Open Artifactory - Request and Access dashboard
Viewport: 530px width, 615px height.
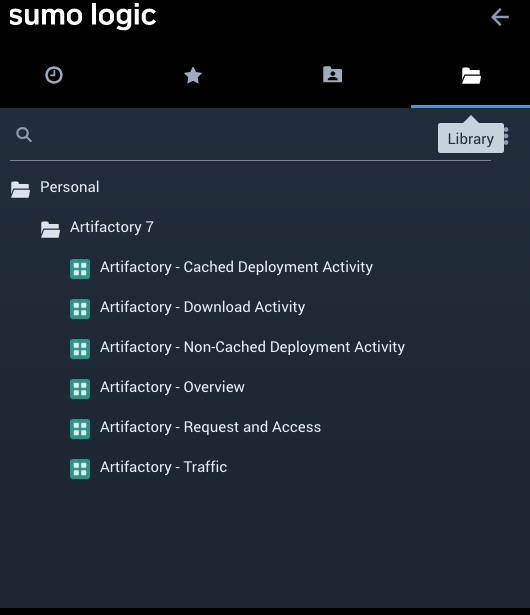point(210,427)
